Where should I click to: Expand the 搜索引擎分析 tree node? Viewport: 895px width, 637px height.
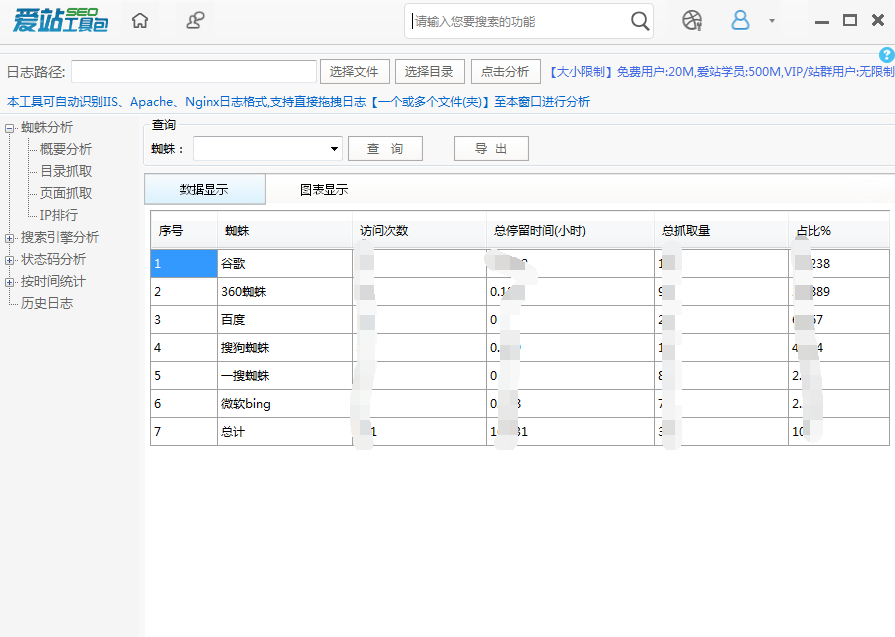point(9,238)
